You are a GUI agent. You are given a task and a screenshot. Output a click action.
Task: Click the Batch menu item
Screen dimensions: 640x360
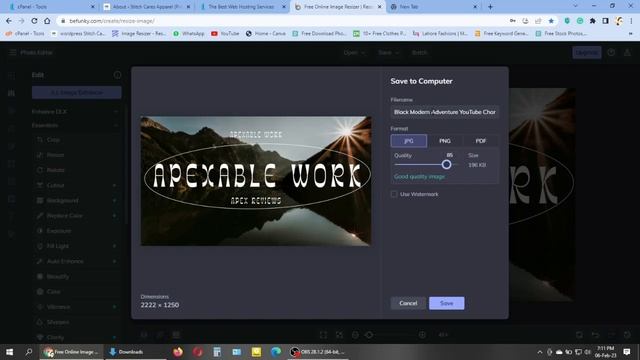click(x=419, y=52)
